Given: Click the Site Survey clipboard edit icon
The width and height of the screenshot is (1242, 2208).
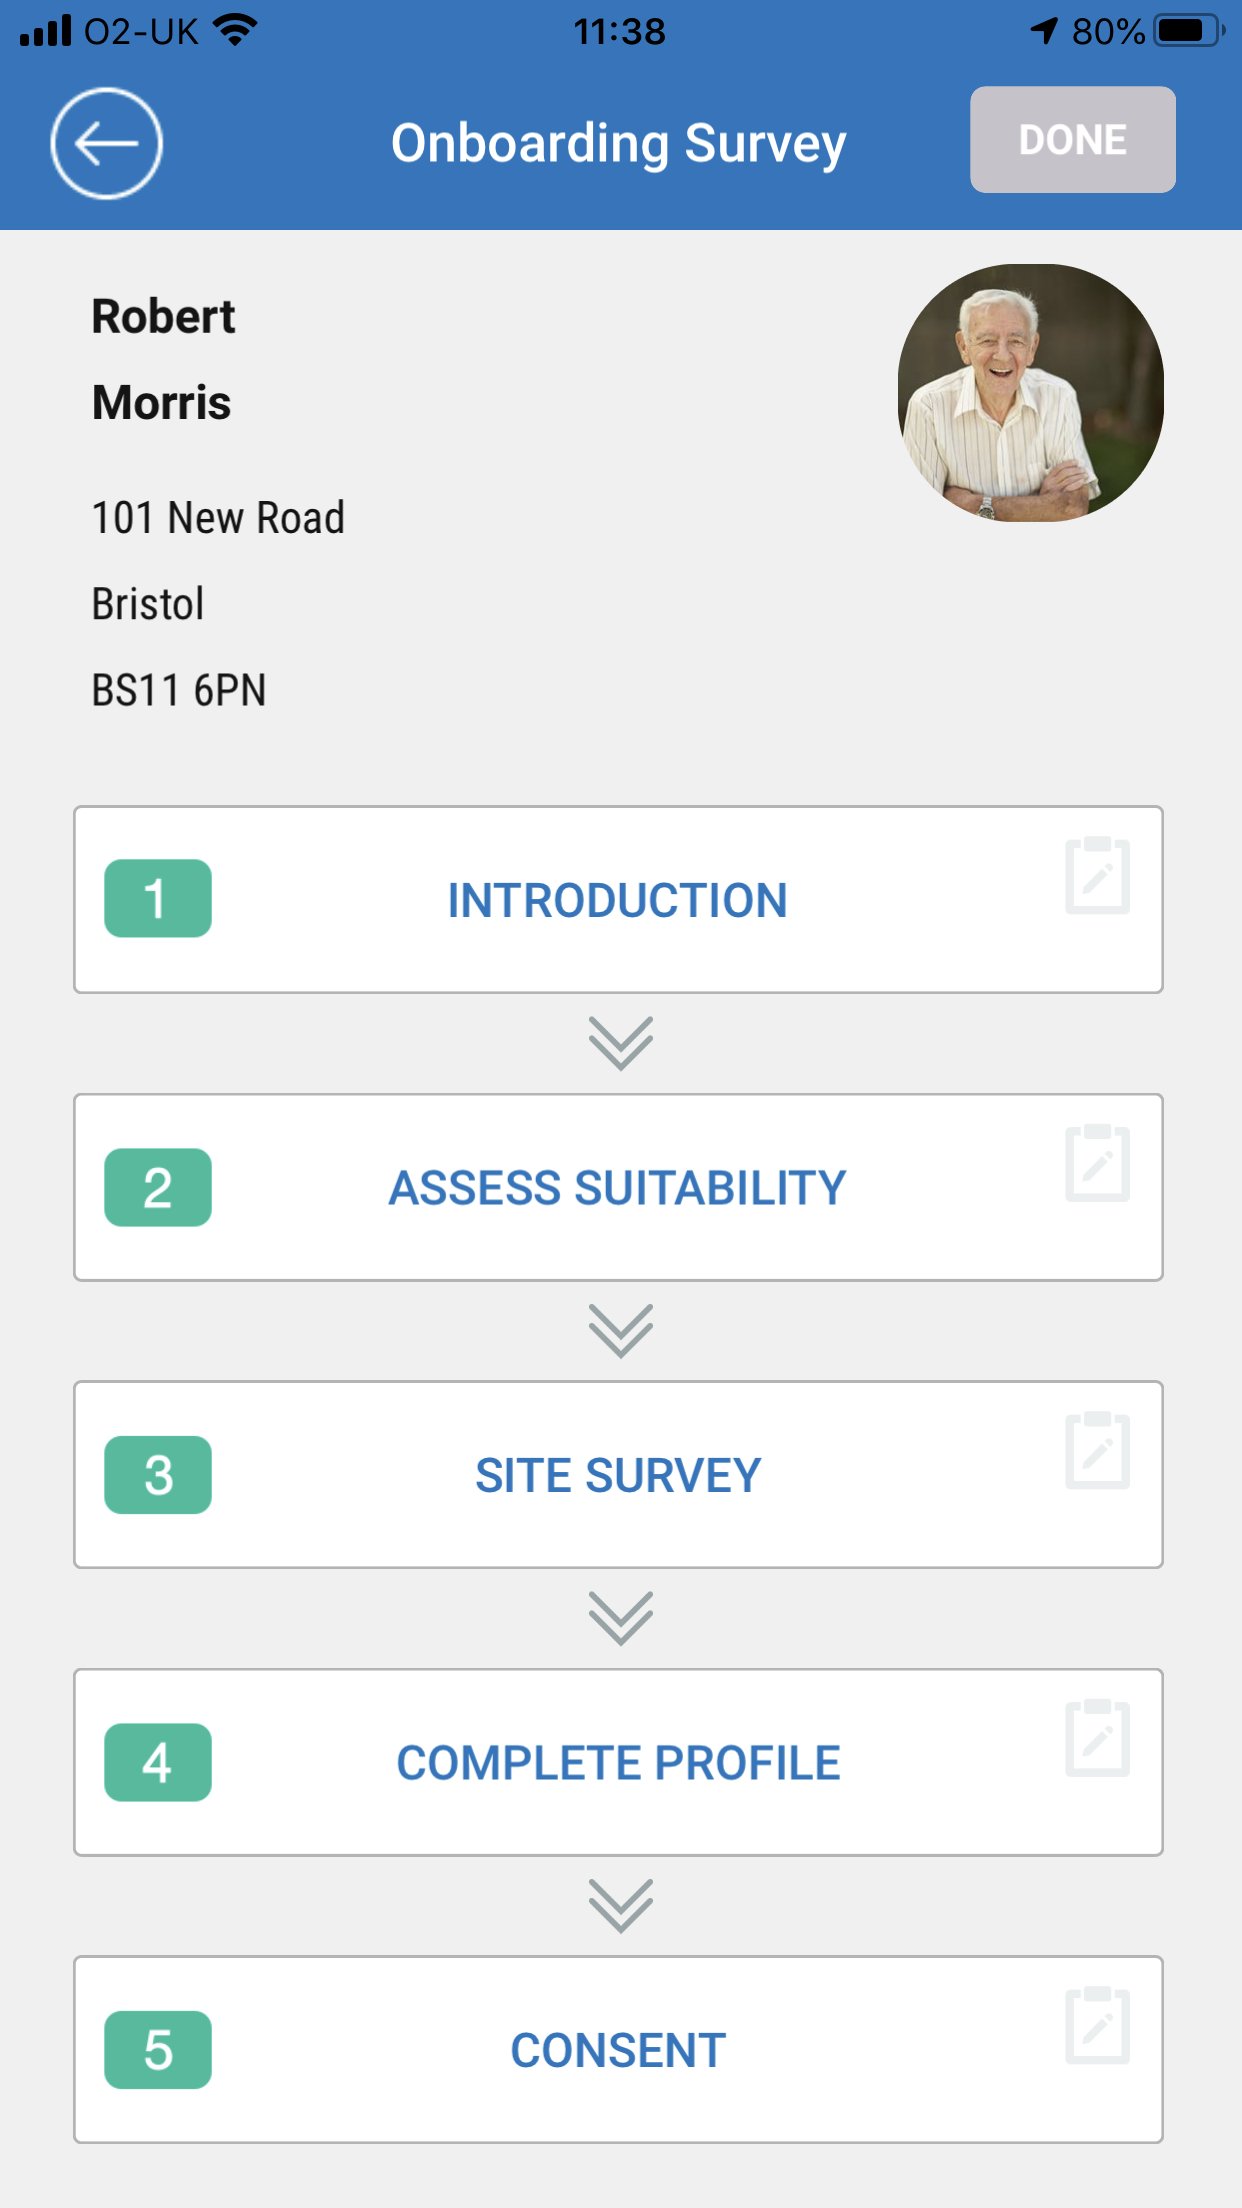Looking at the screenshot, I should [x=1097, y=1450].
